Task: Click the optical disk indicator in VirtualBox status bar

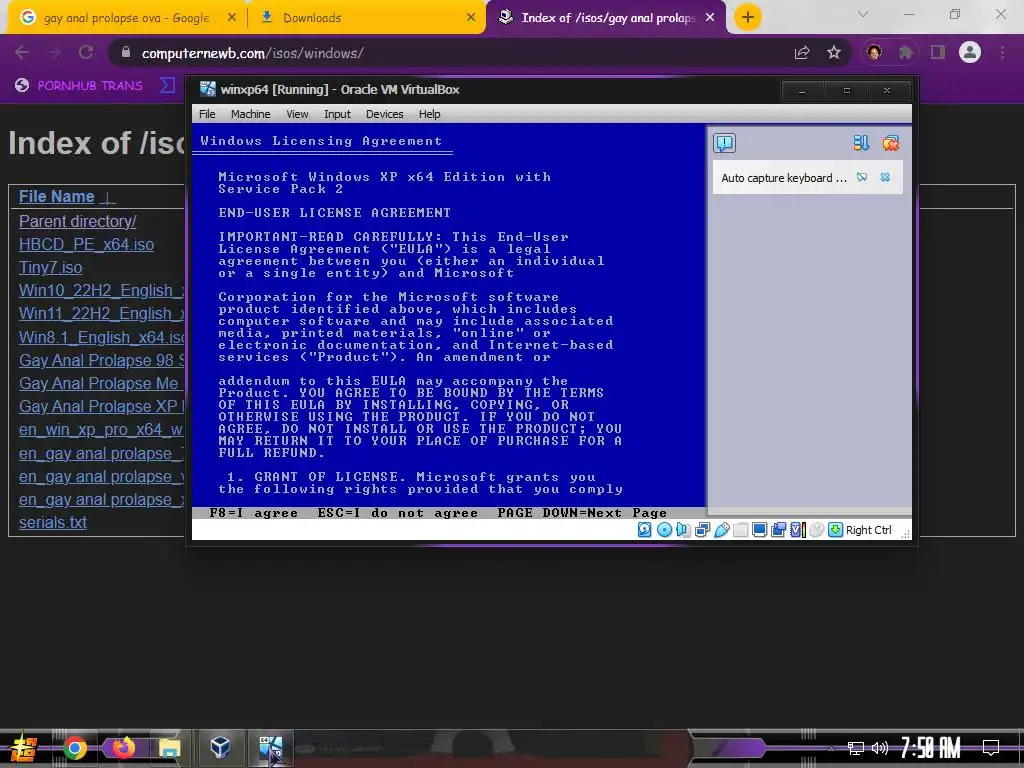Action: pos(664,530)
